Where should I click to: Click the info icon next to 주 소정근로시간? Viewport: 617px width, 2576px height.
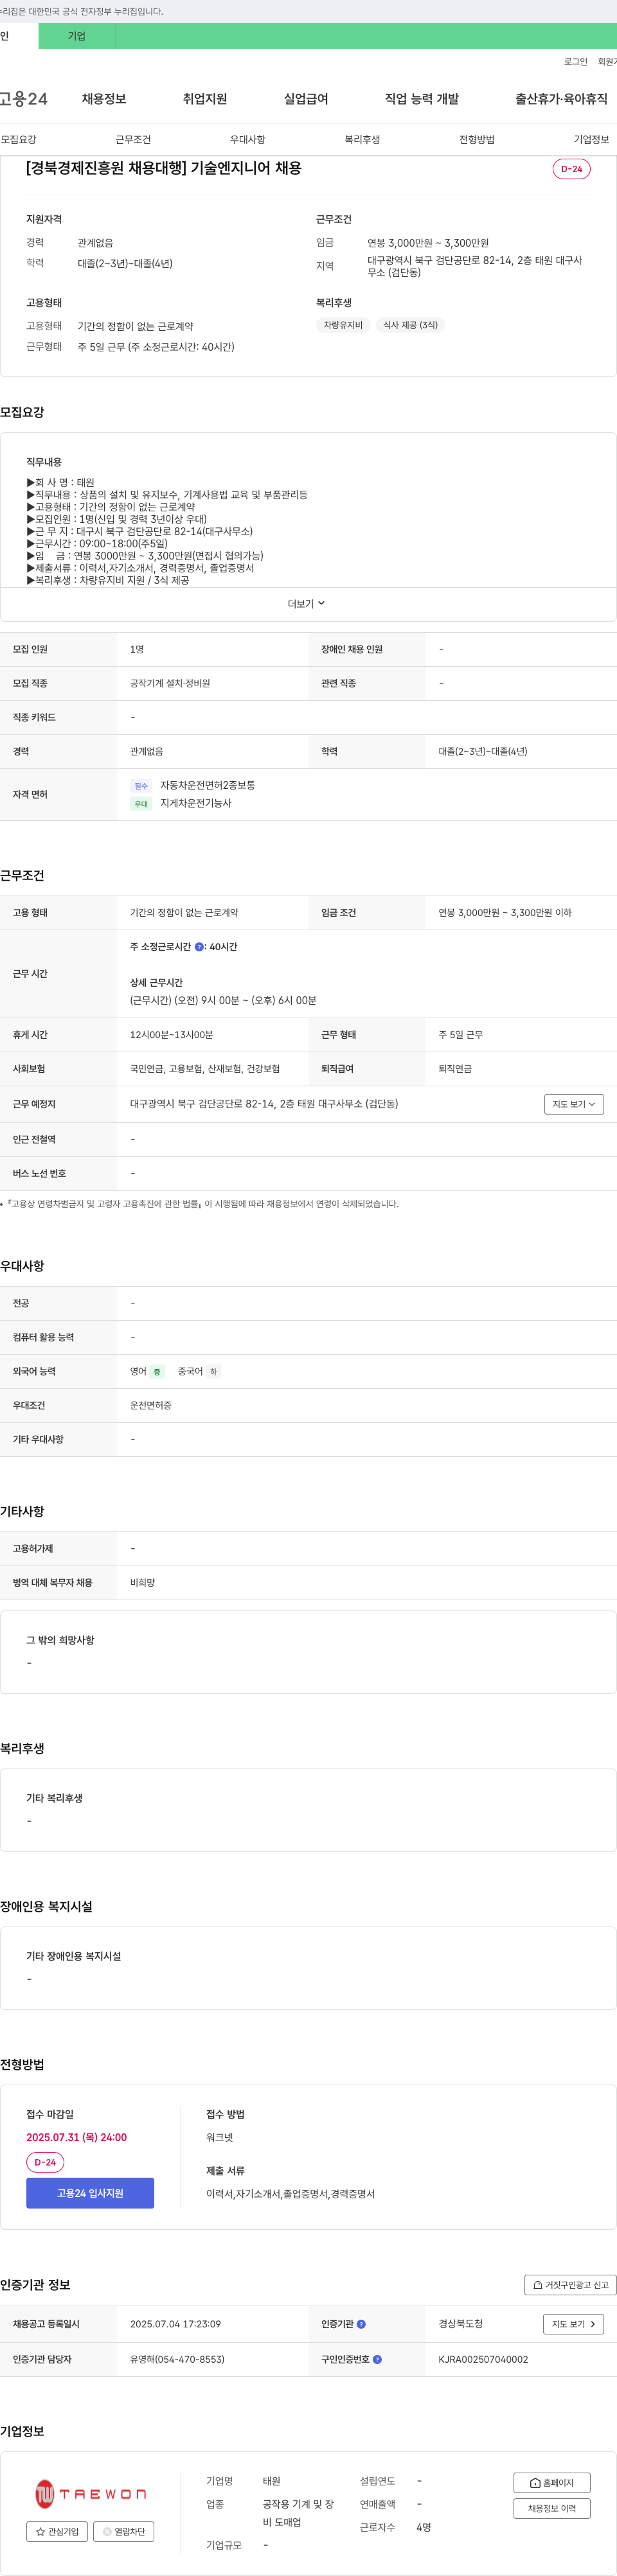(199, 947)
